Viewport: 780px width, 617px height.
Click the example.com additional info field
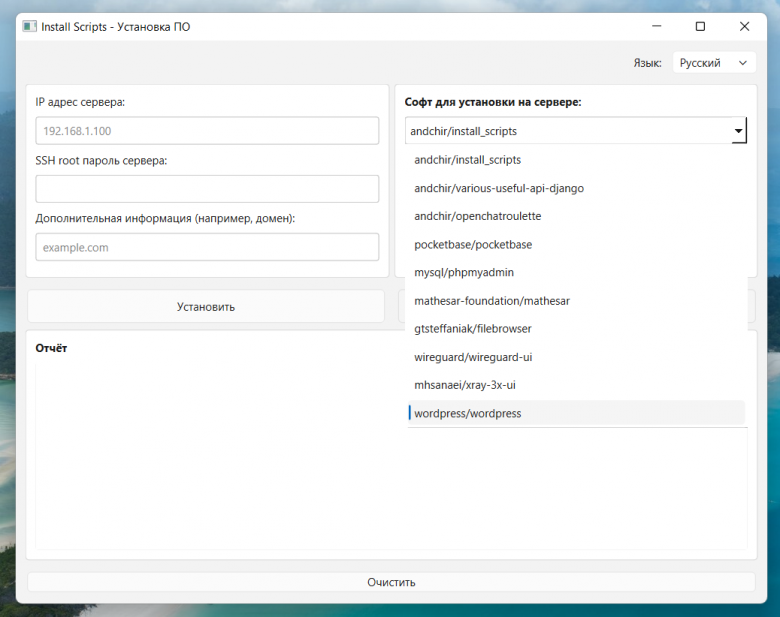tap(207, 247)
